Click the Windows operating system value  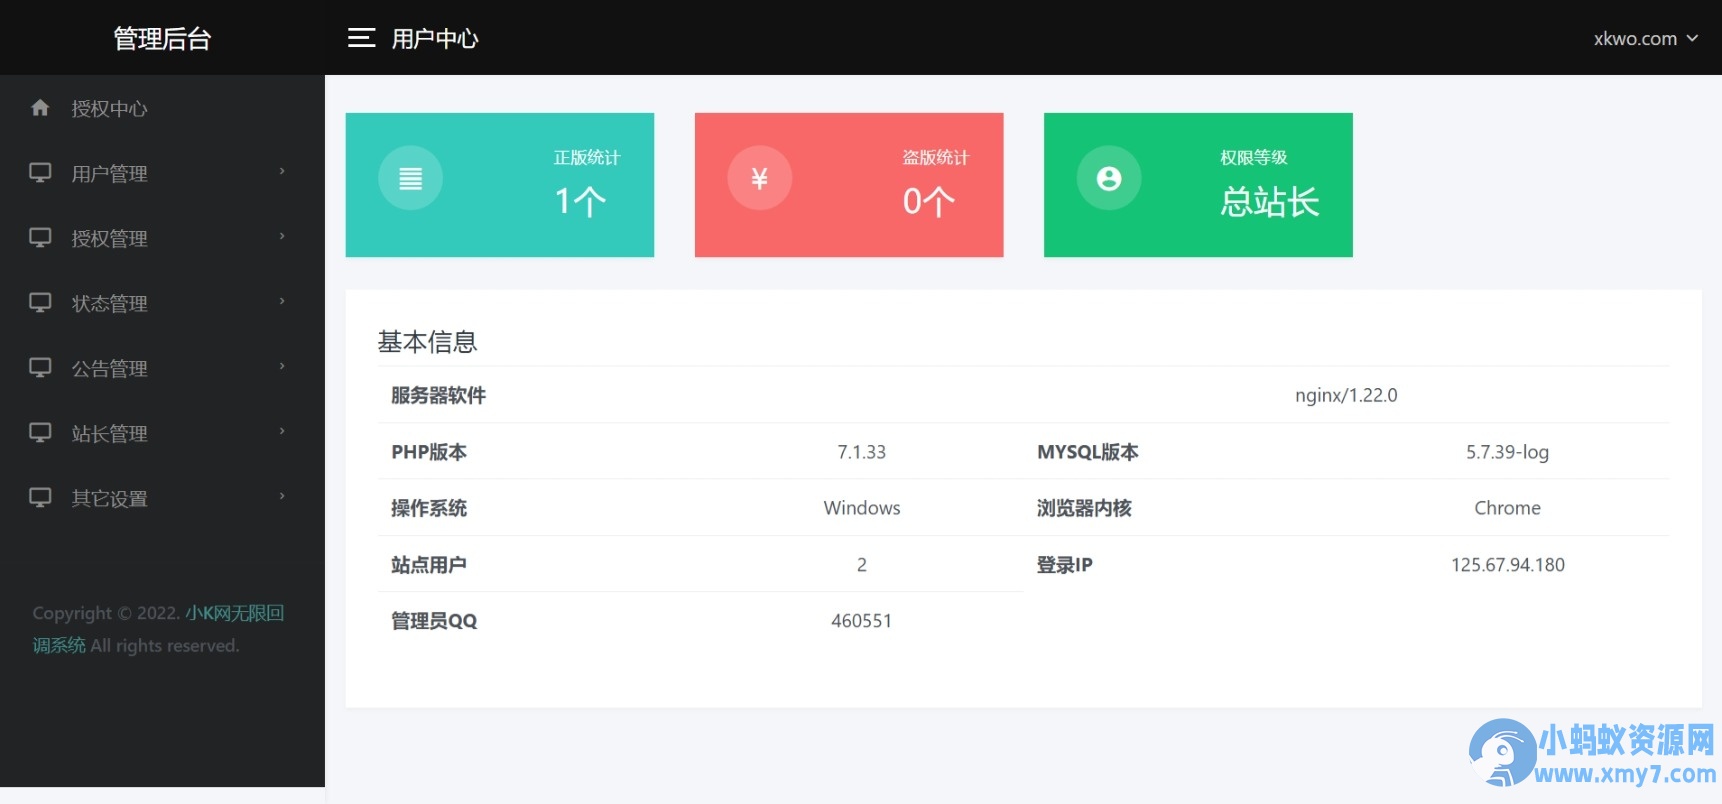point(862,508)
